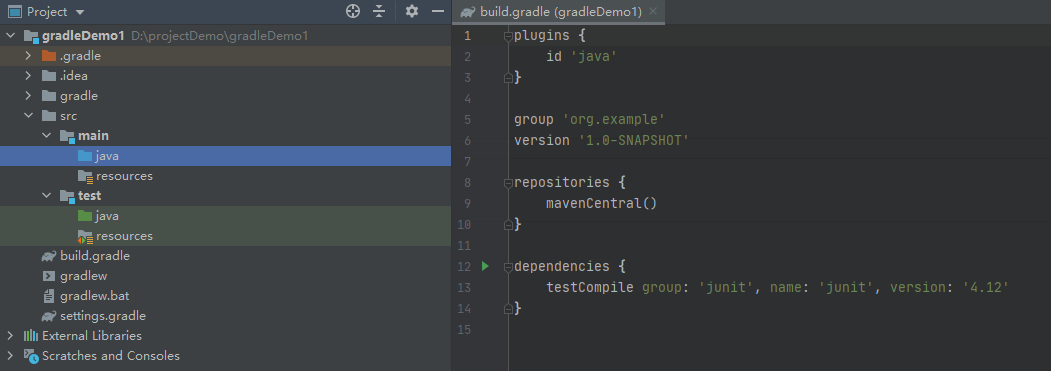Image resolution: width=1051 pixels, height=371 pixels.
Task: Click fold end marker at line 14
Action: tap(508, 308)
